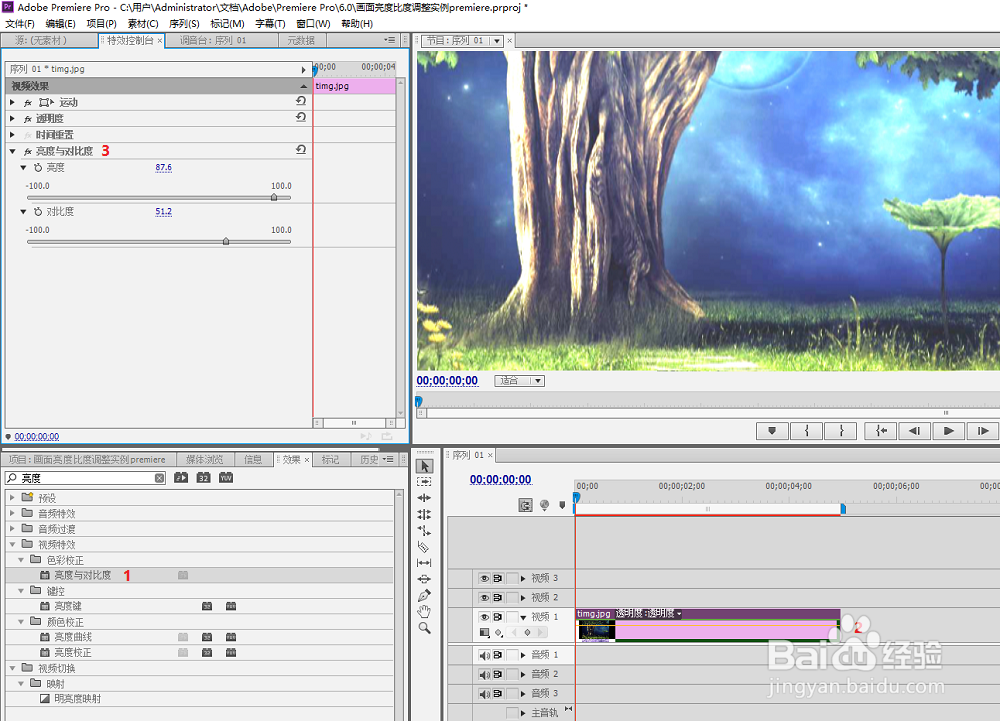Screen dimensions: 1000x721
Task: Toggle sync lock for 视频 3 track
Action: tap(498, 578)
